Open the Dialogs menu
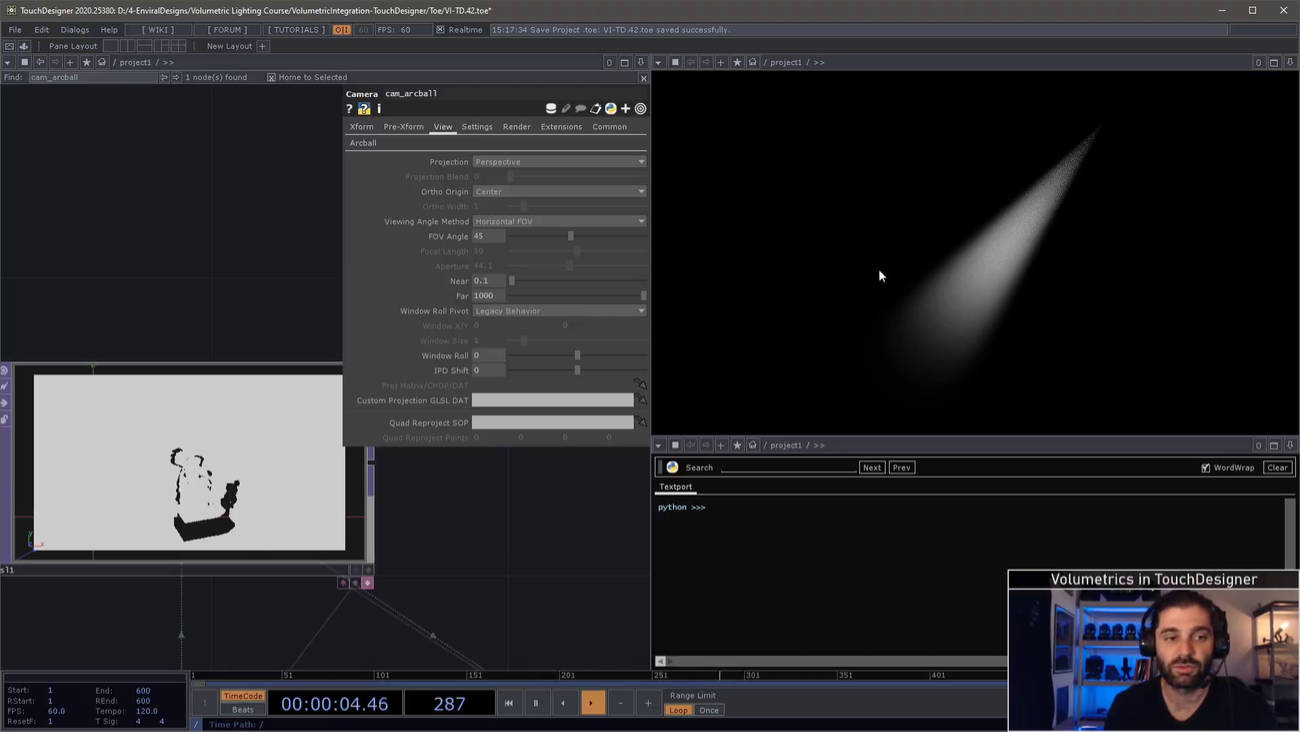Image resolution: width=1300 pixels, height=732 pixels. coord(75,30)
